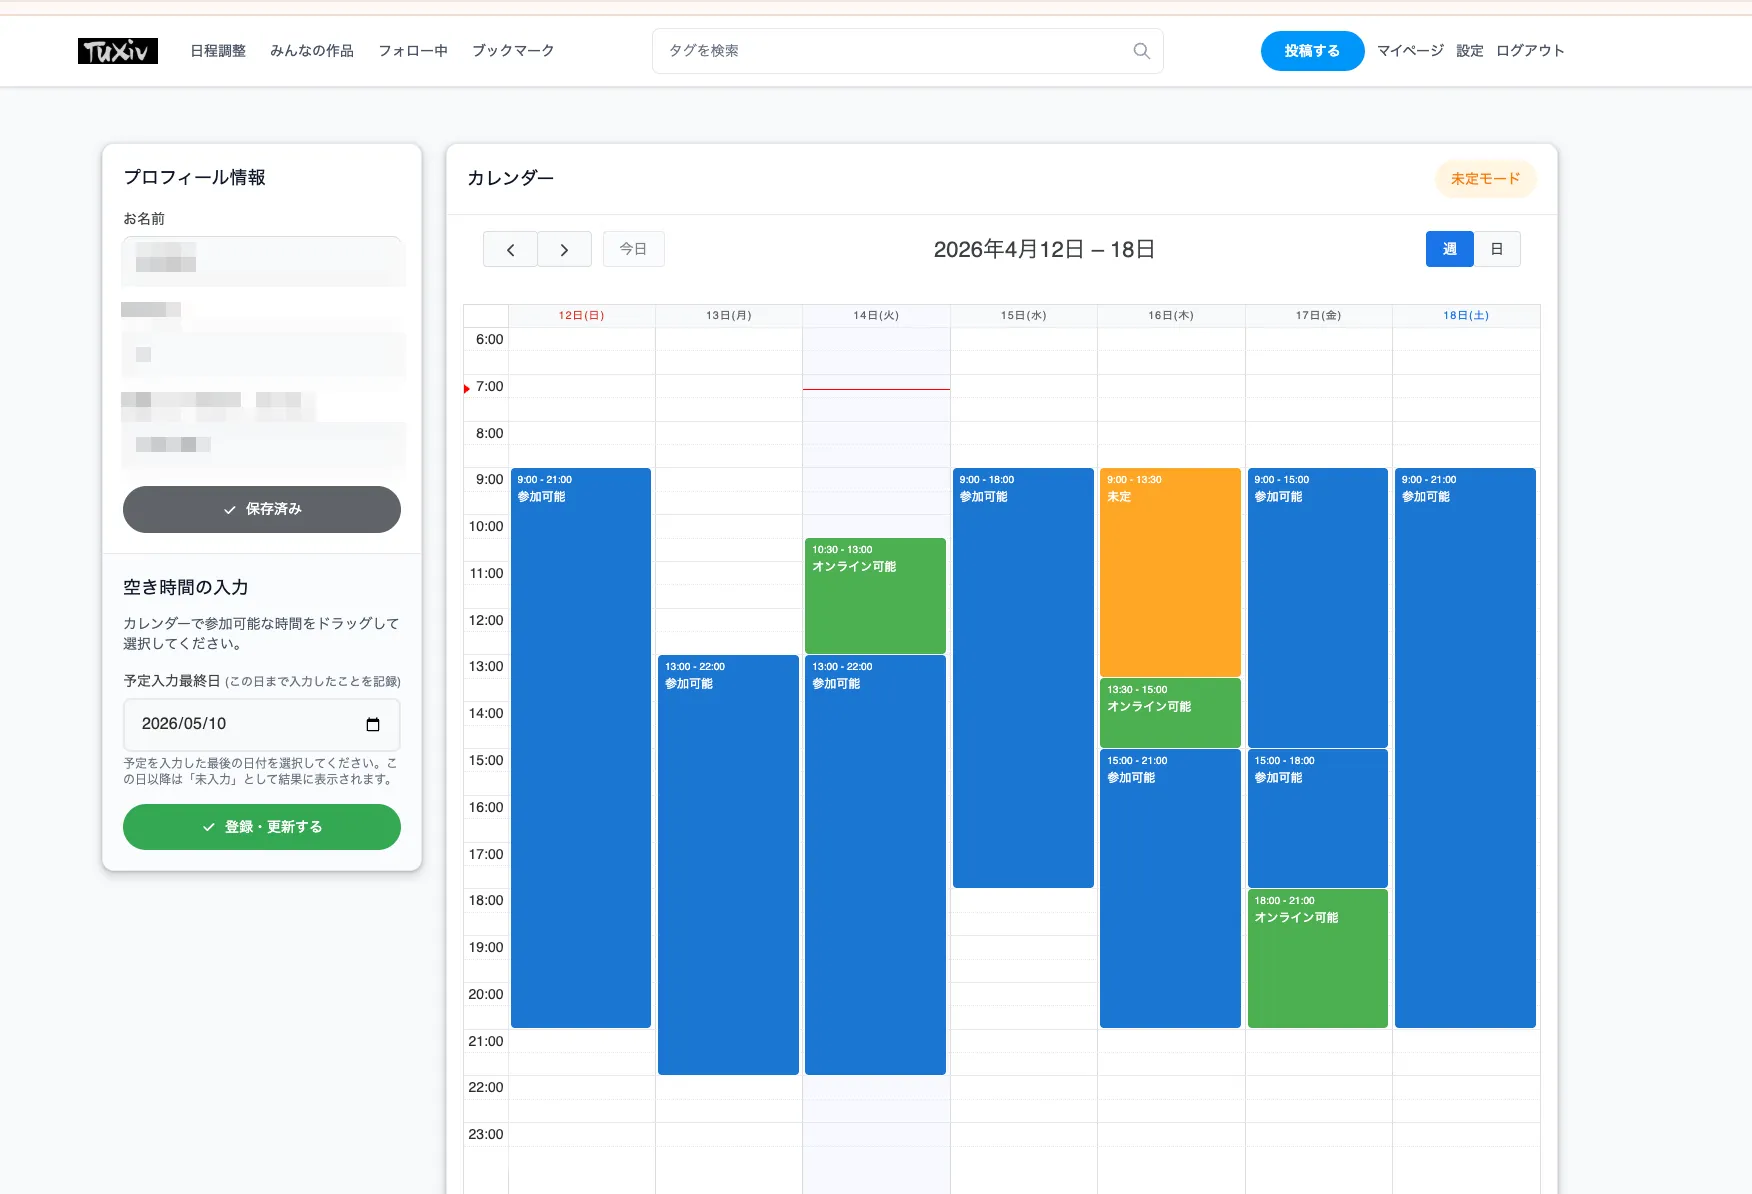Click the ログアウト link
The image size is (1752, 1194).
click(1530, 51)
